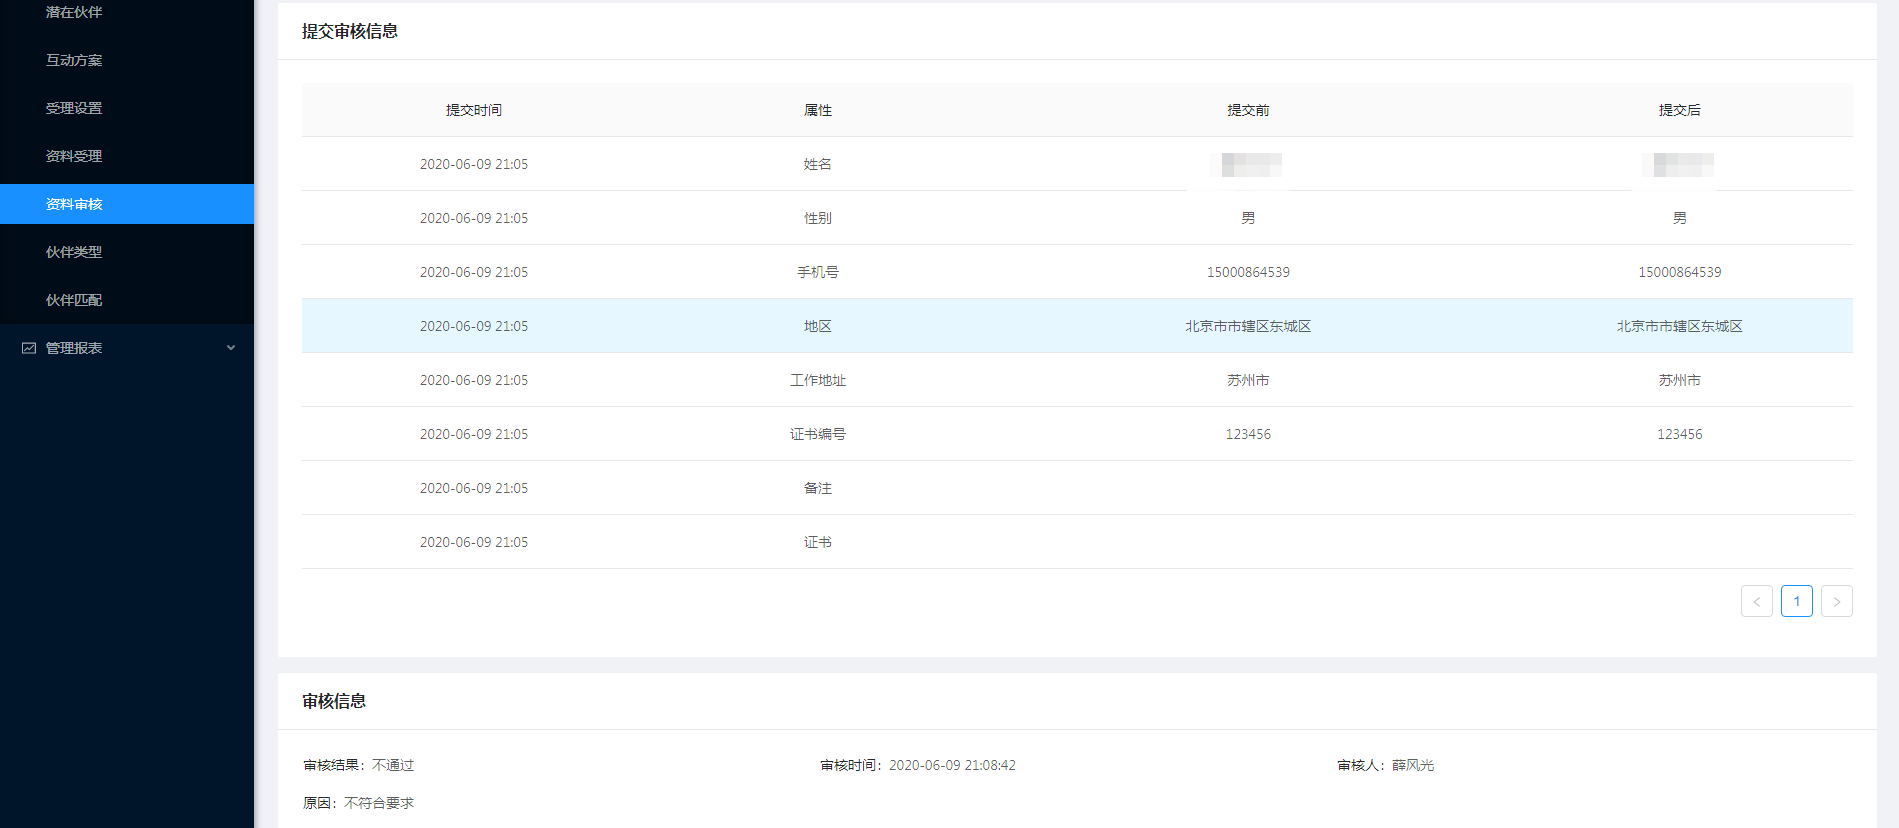Click 男 in the 提交前 column

1248,218
